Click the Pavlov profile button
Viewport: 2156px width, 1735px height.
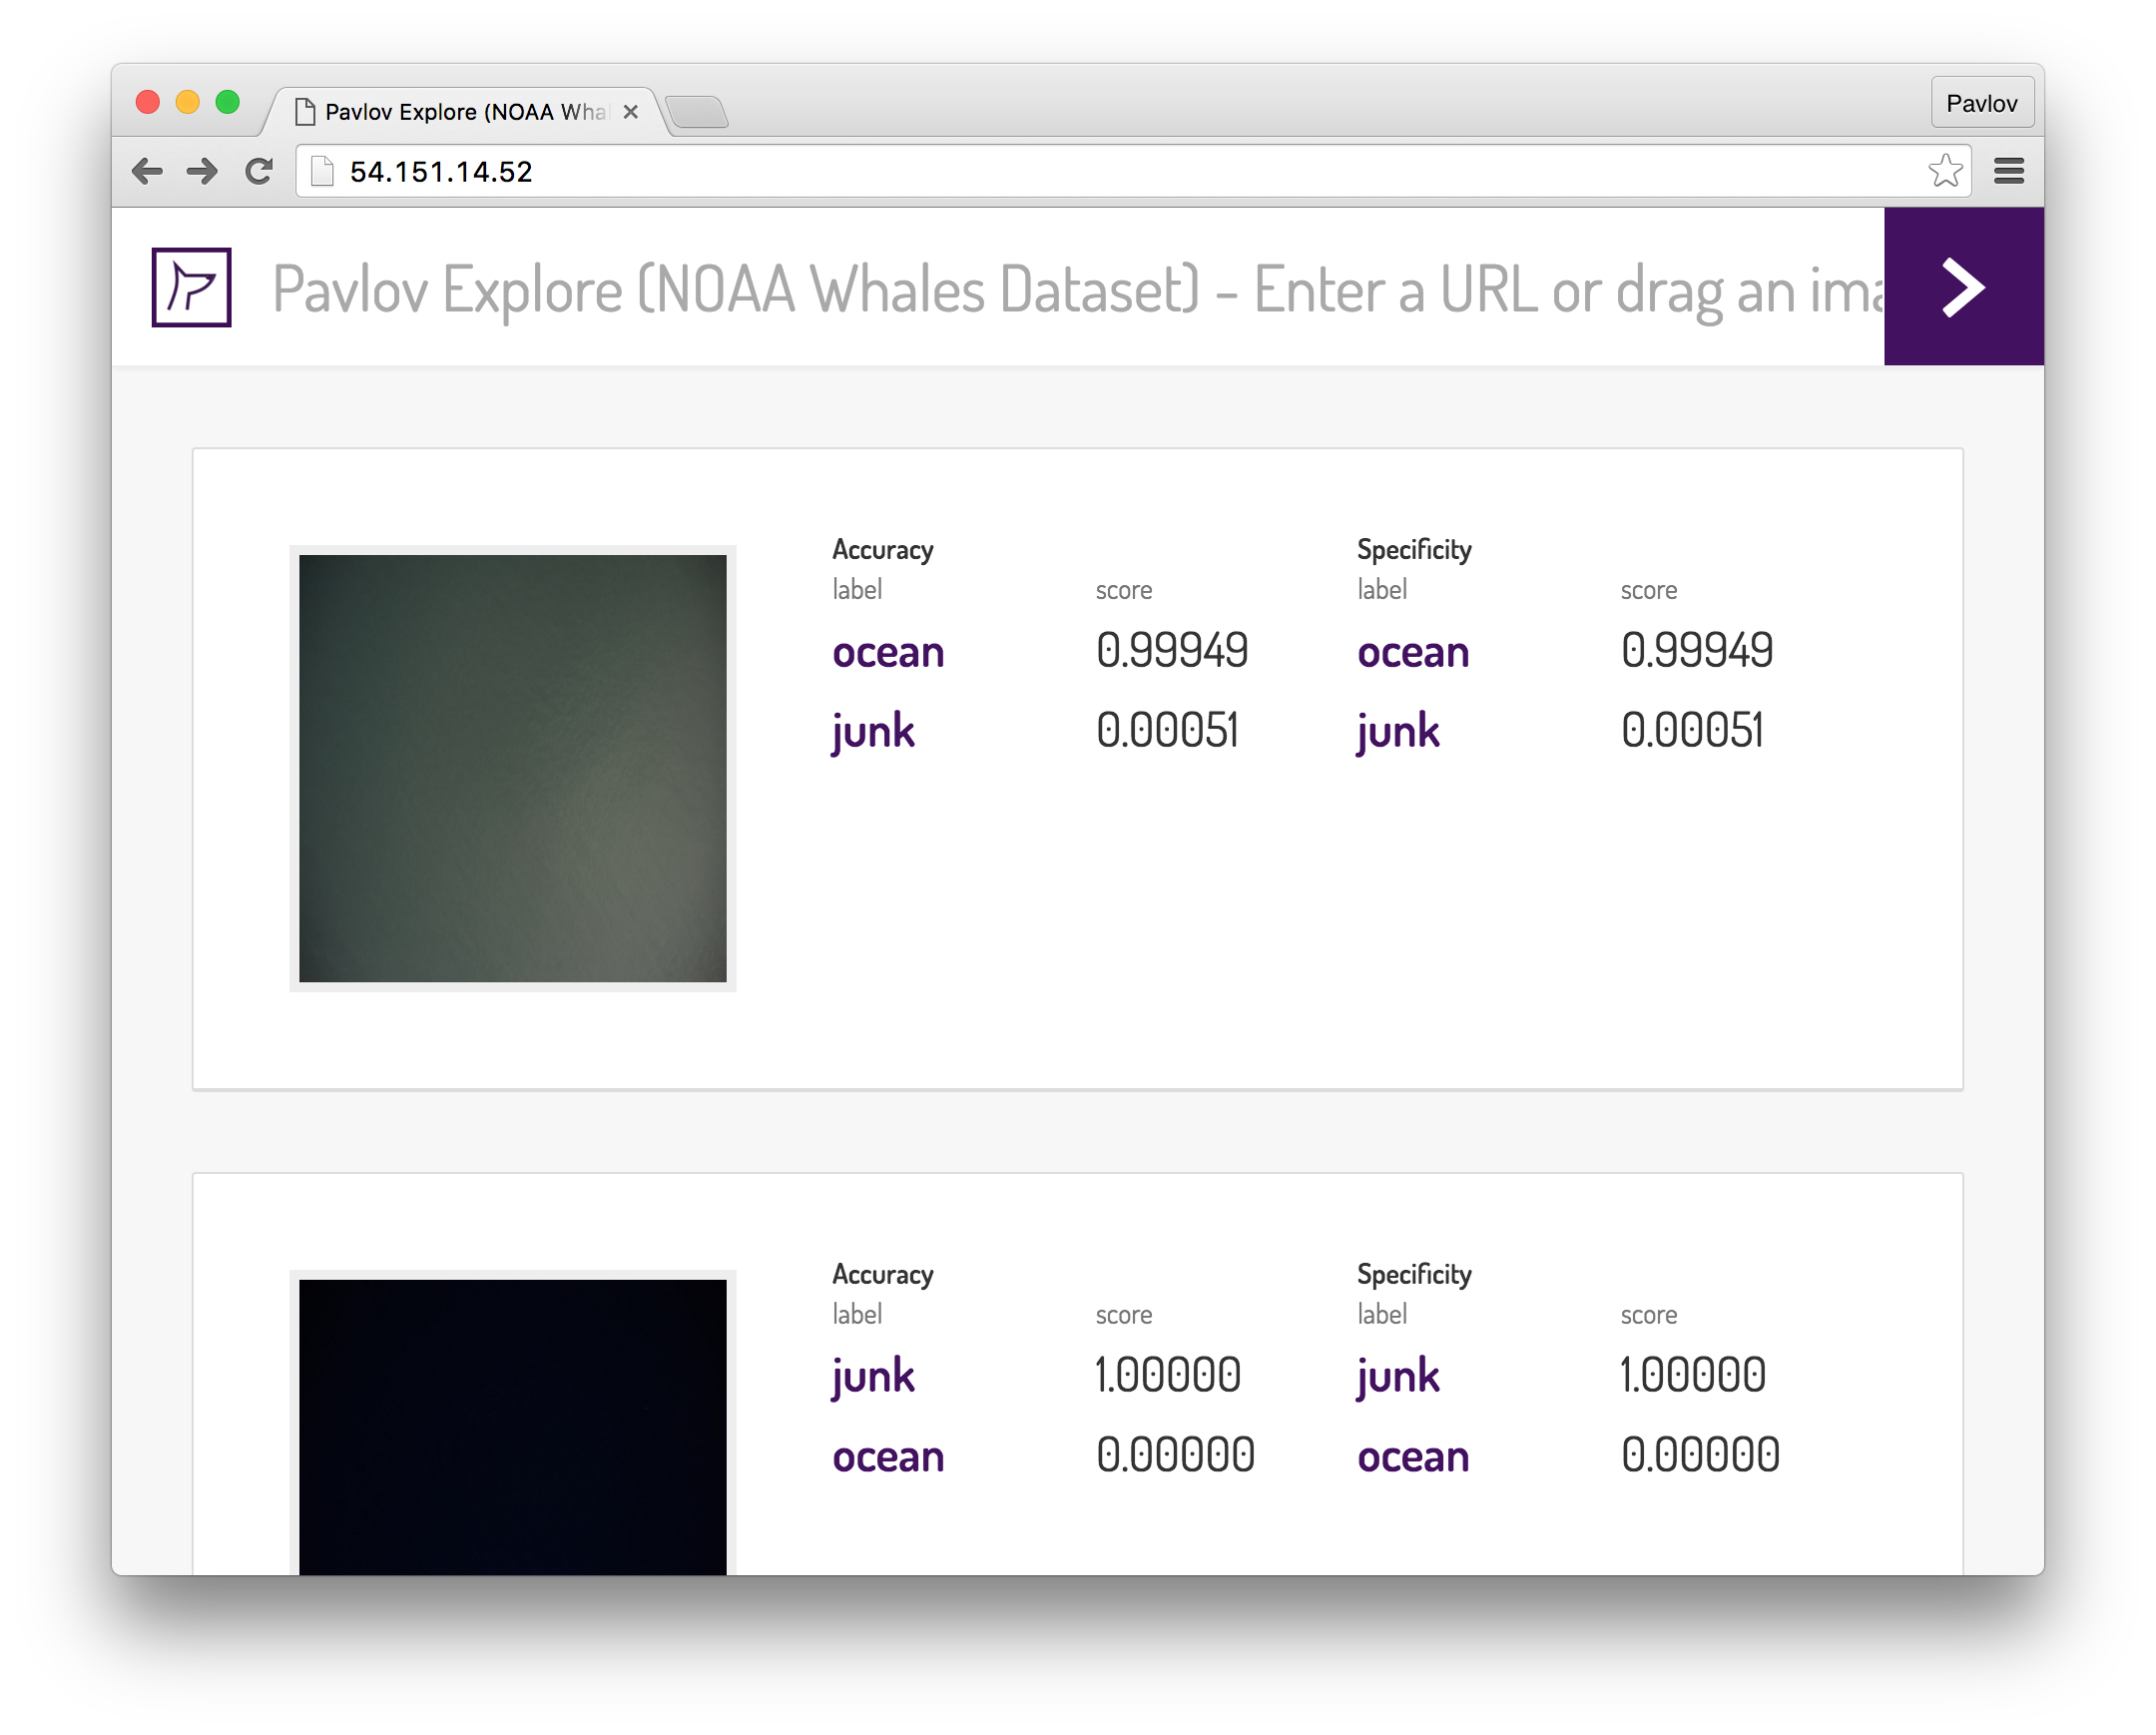click(x=1981, y=103)
